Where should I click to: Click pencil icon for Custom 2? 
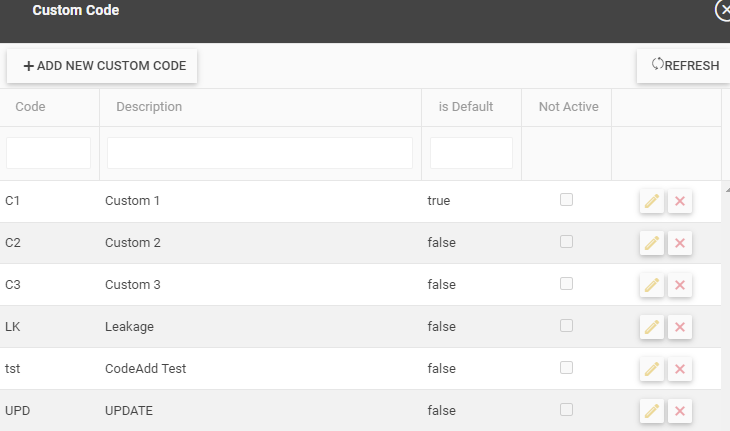652,243
